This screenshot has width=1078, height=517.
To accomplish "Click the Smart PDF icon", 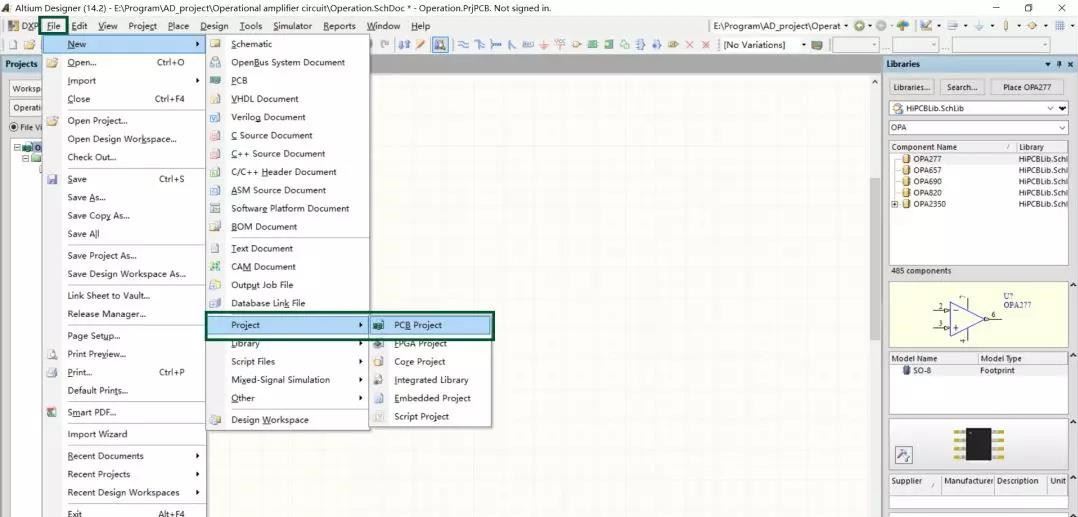I will (52, 412).
